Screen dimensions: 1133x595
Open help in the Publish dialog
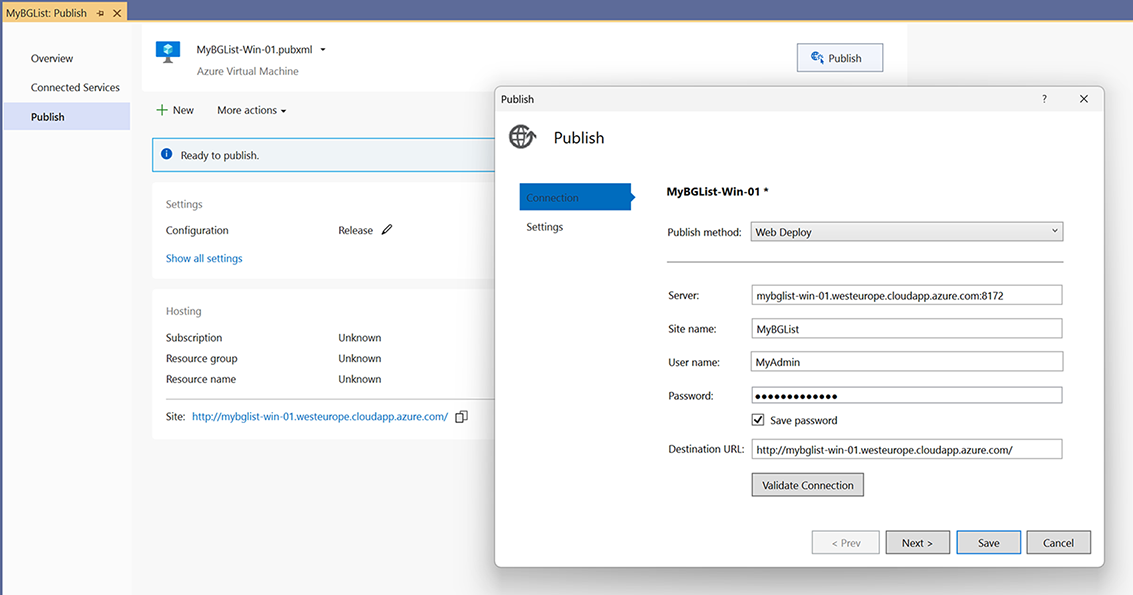1044,99
